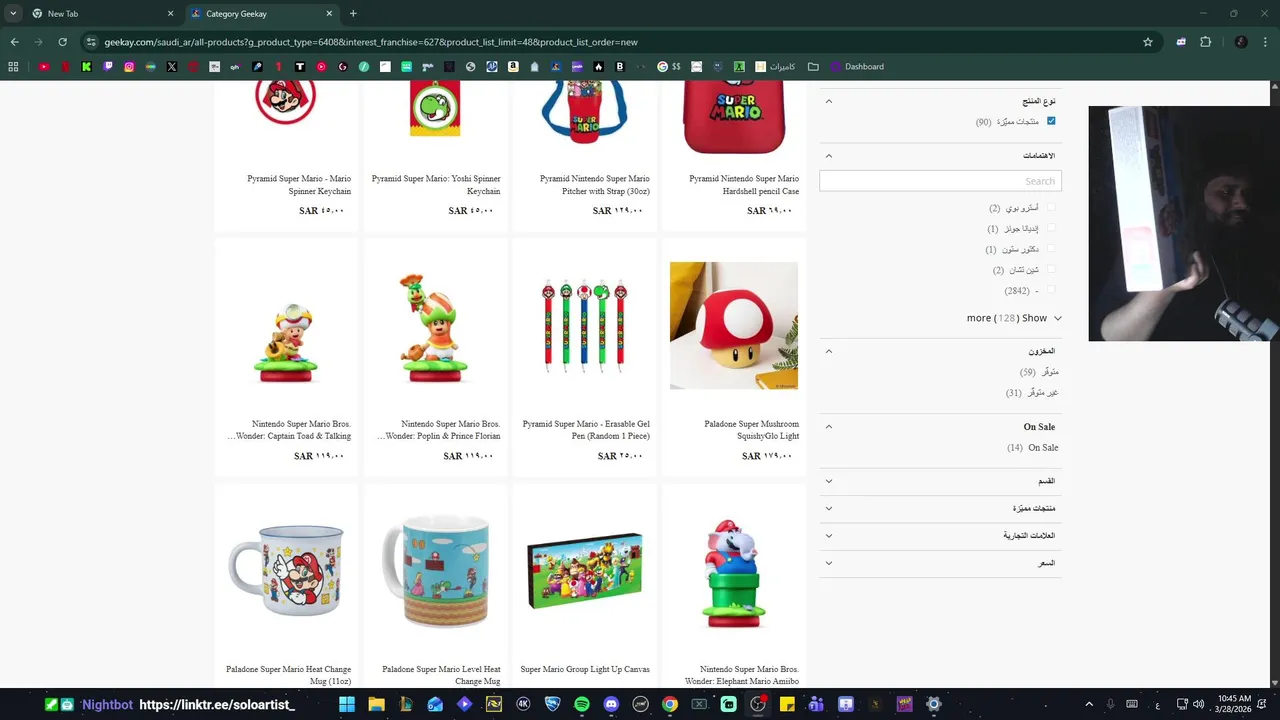The width and height of the screenshot is (1280, 720).
Task: Open a new browser tab with plus
Action: pyautogui.click(x=353, y=13)
